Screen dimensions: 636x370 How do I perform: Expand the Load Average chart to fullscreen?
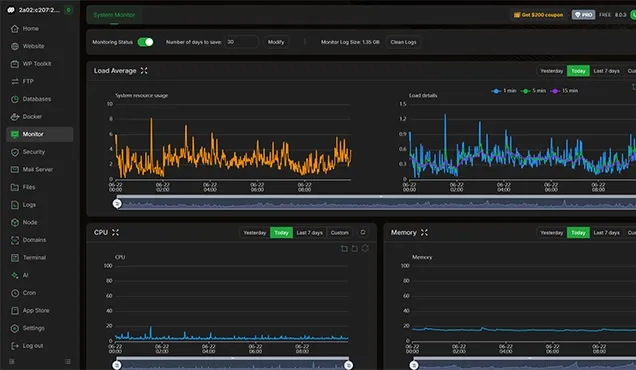pyautogui.click(x=144, y=71)
